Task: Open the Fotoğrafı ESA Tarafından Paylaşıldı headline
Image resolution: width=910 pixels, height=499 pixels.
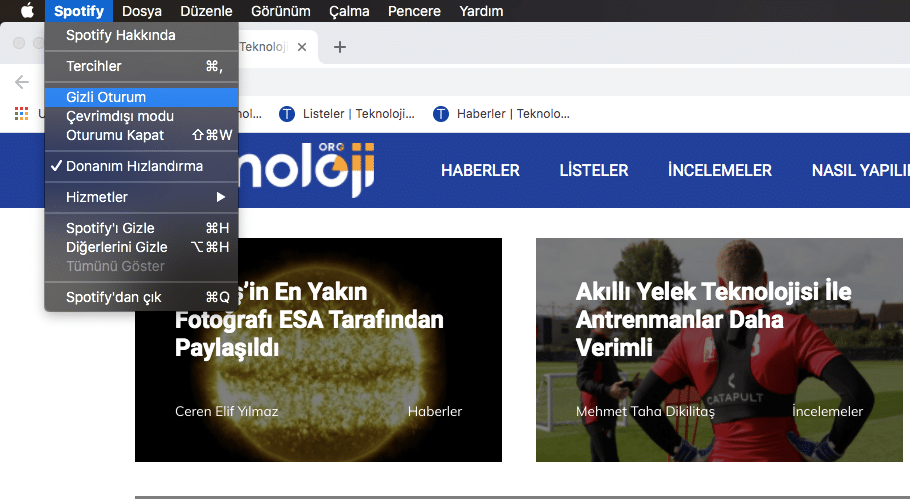Action: pyautogui.click(x=309, y=333)
